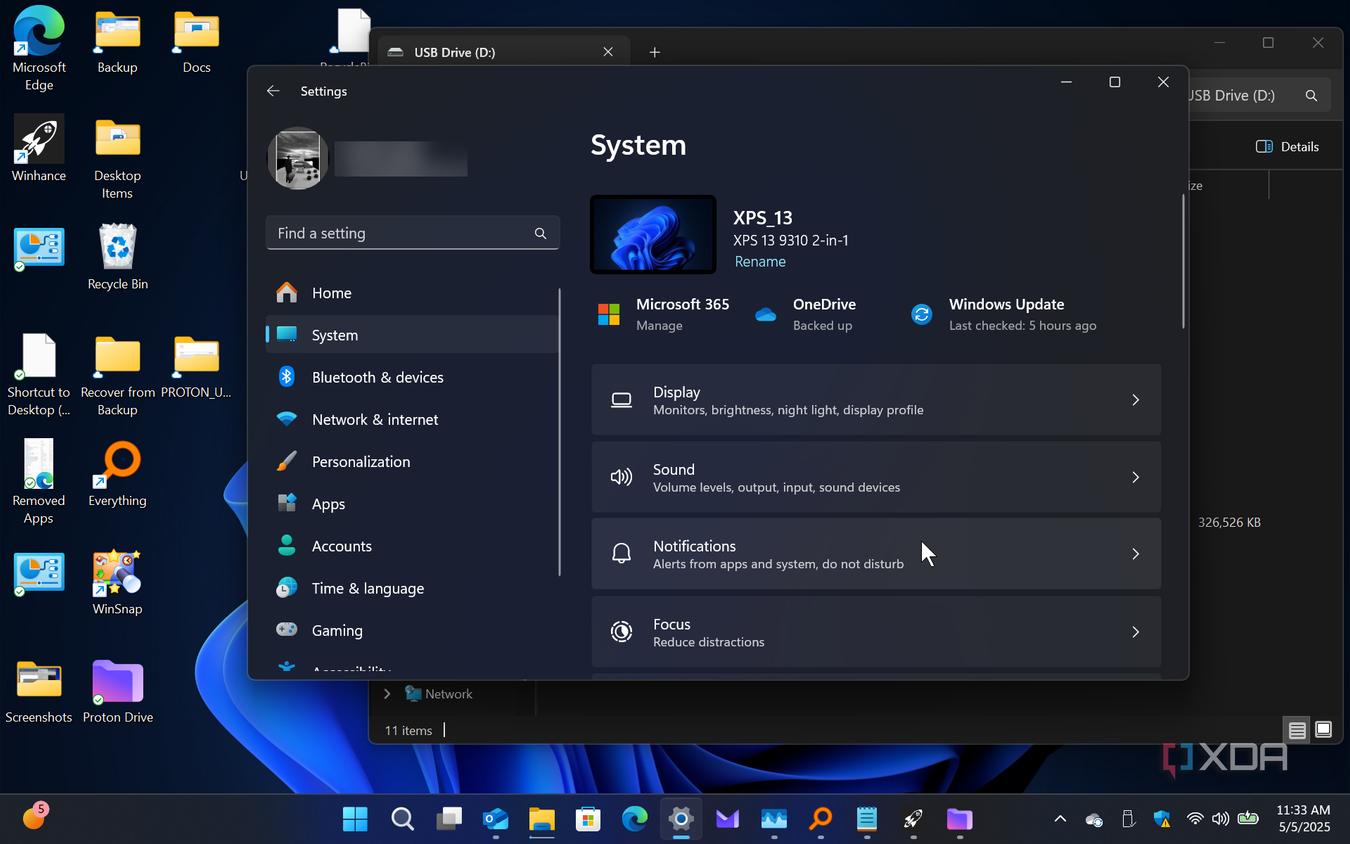Open the OneDrive cloud tray icon
This screenshot has width=1350, height=844.
click(1094, 819)
